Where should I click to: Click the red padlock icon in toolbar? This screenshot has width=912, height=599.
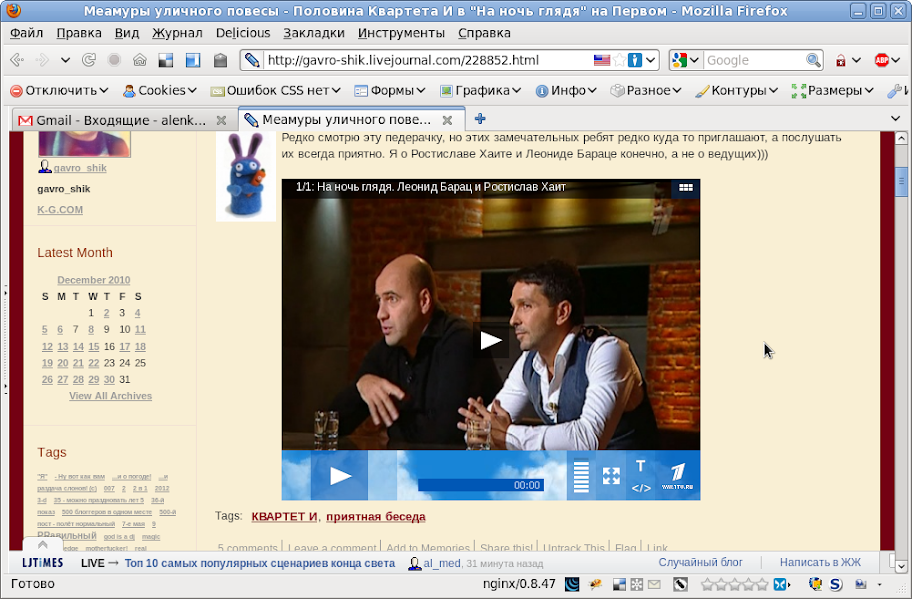(x=840, y=60)
